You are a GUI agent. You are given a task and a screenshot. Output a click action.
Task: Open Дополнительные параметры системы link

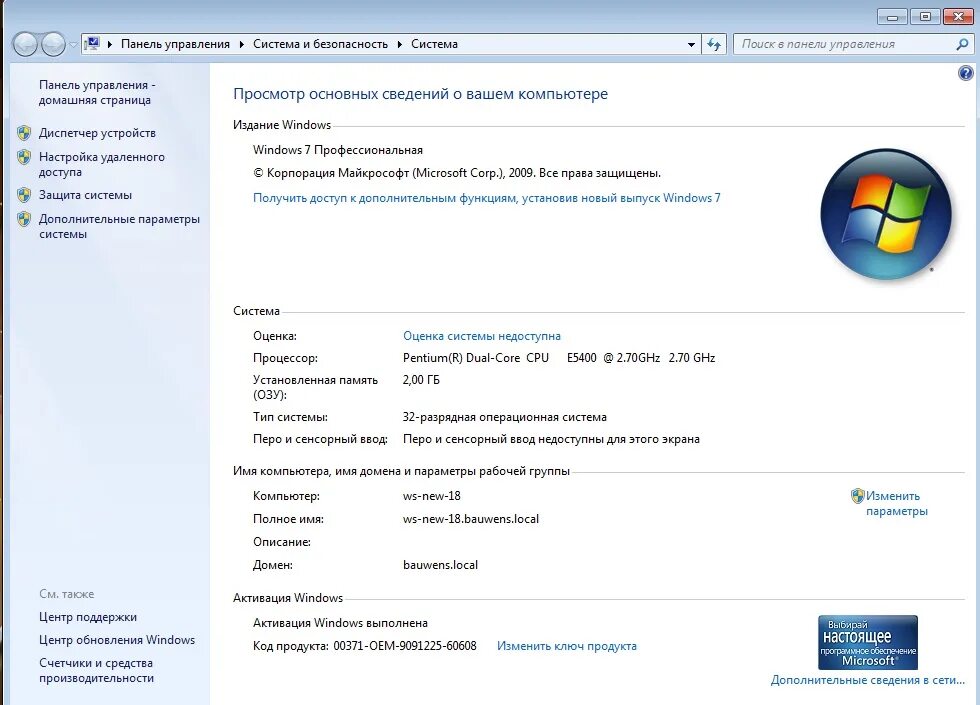pyautogui.click(x=119, y=226)
